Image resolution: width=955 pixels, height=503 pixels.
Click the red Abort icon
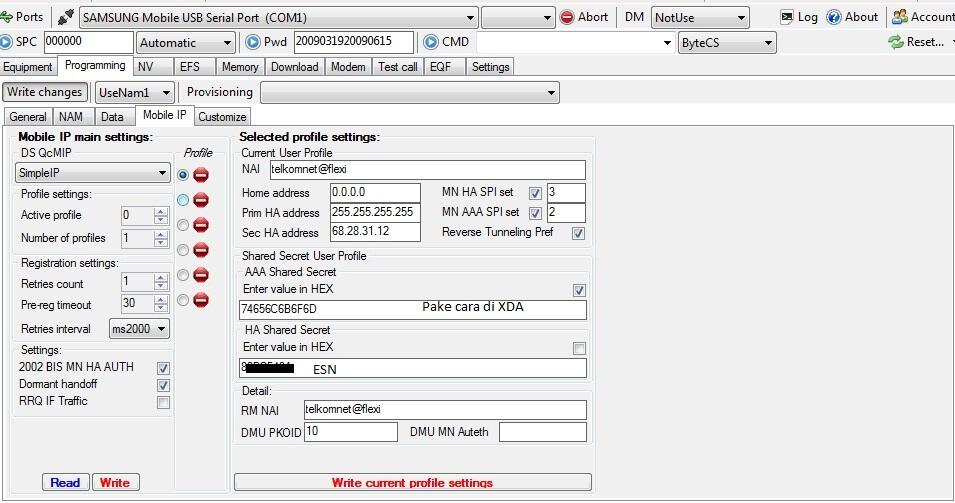(568, 17)
